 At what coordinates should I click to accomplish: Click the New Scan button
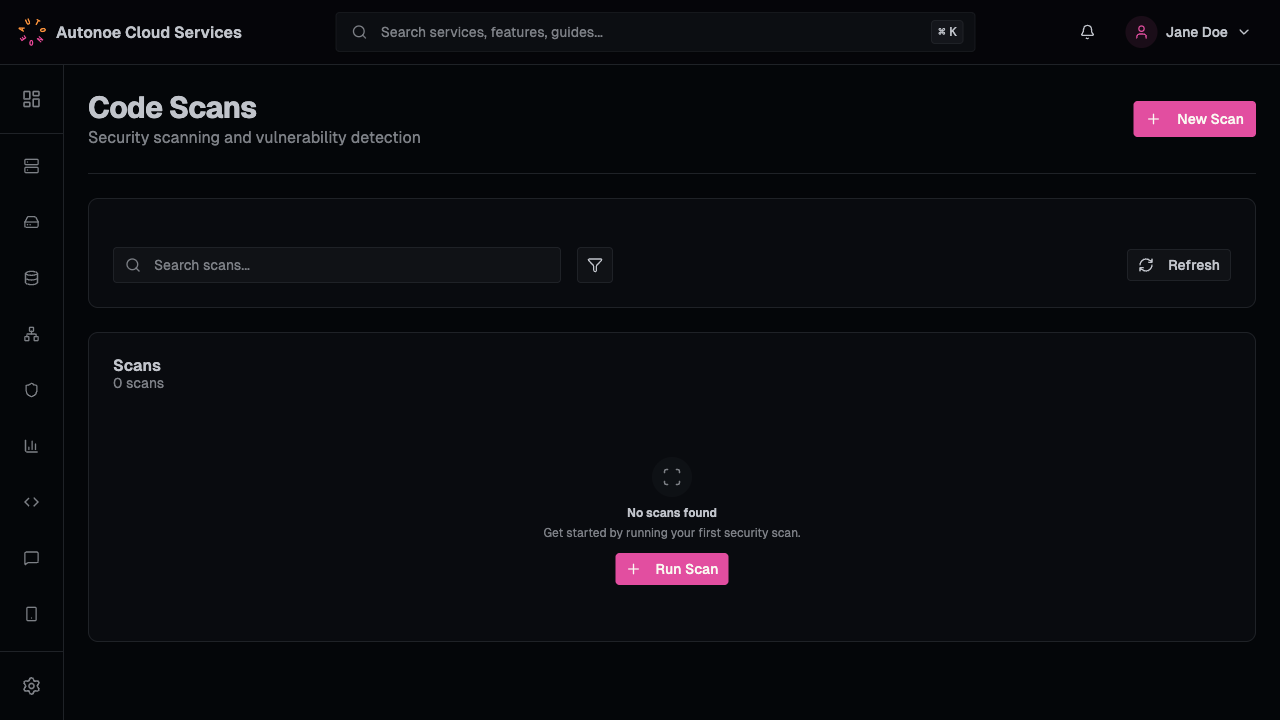(1194, 119)
